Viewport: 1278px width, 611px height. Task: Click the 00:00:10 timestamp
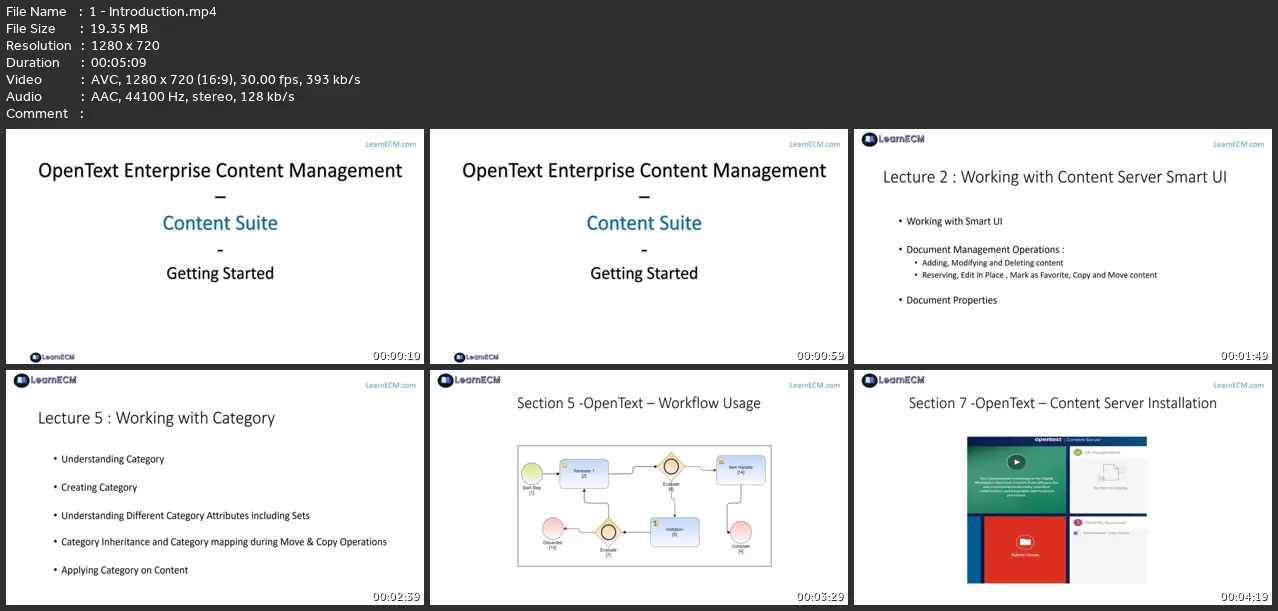tap(397, 356)
